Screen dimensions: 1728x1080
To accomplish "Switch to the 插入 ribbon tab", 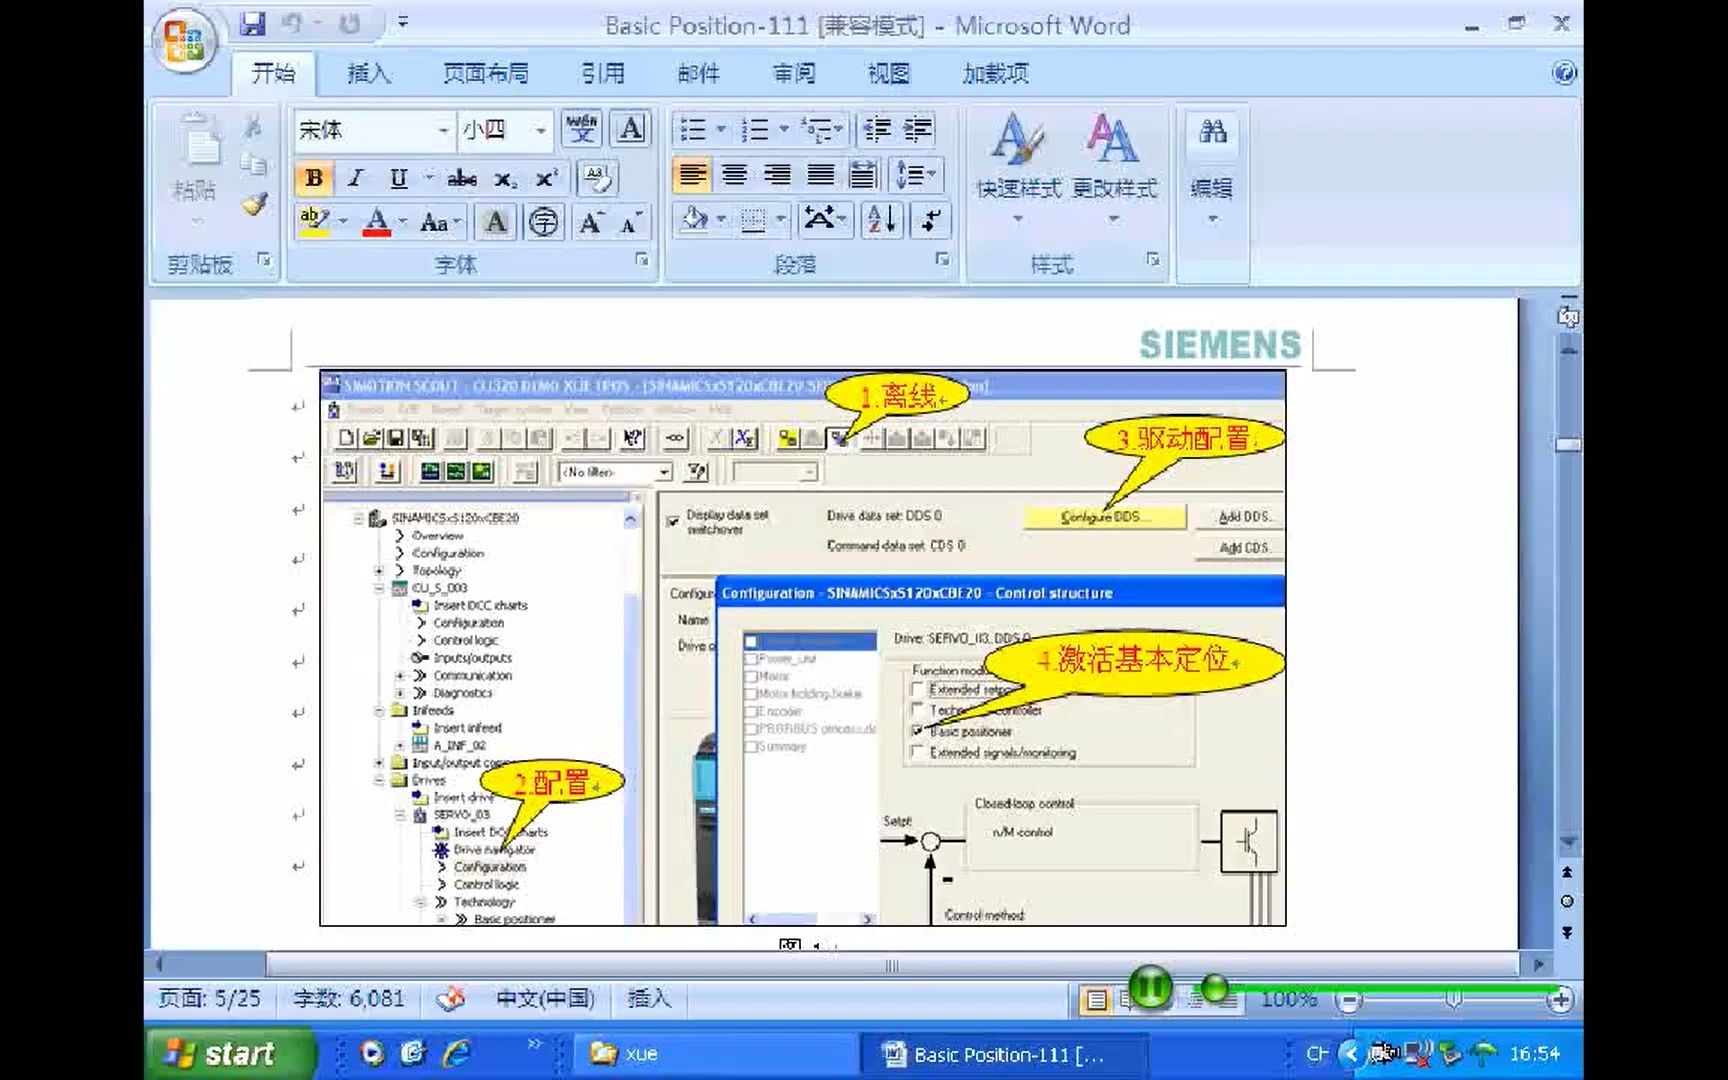I will tap(369, 73).
